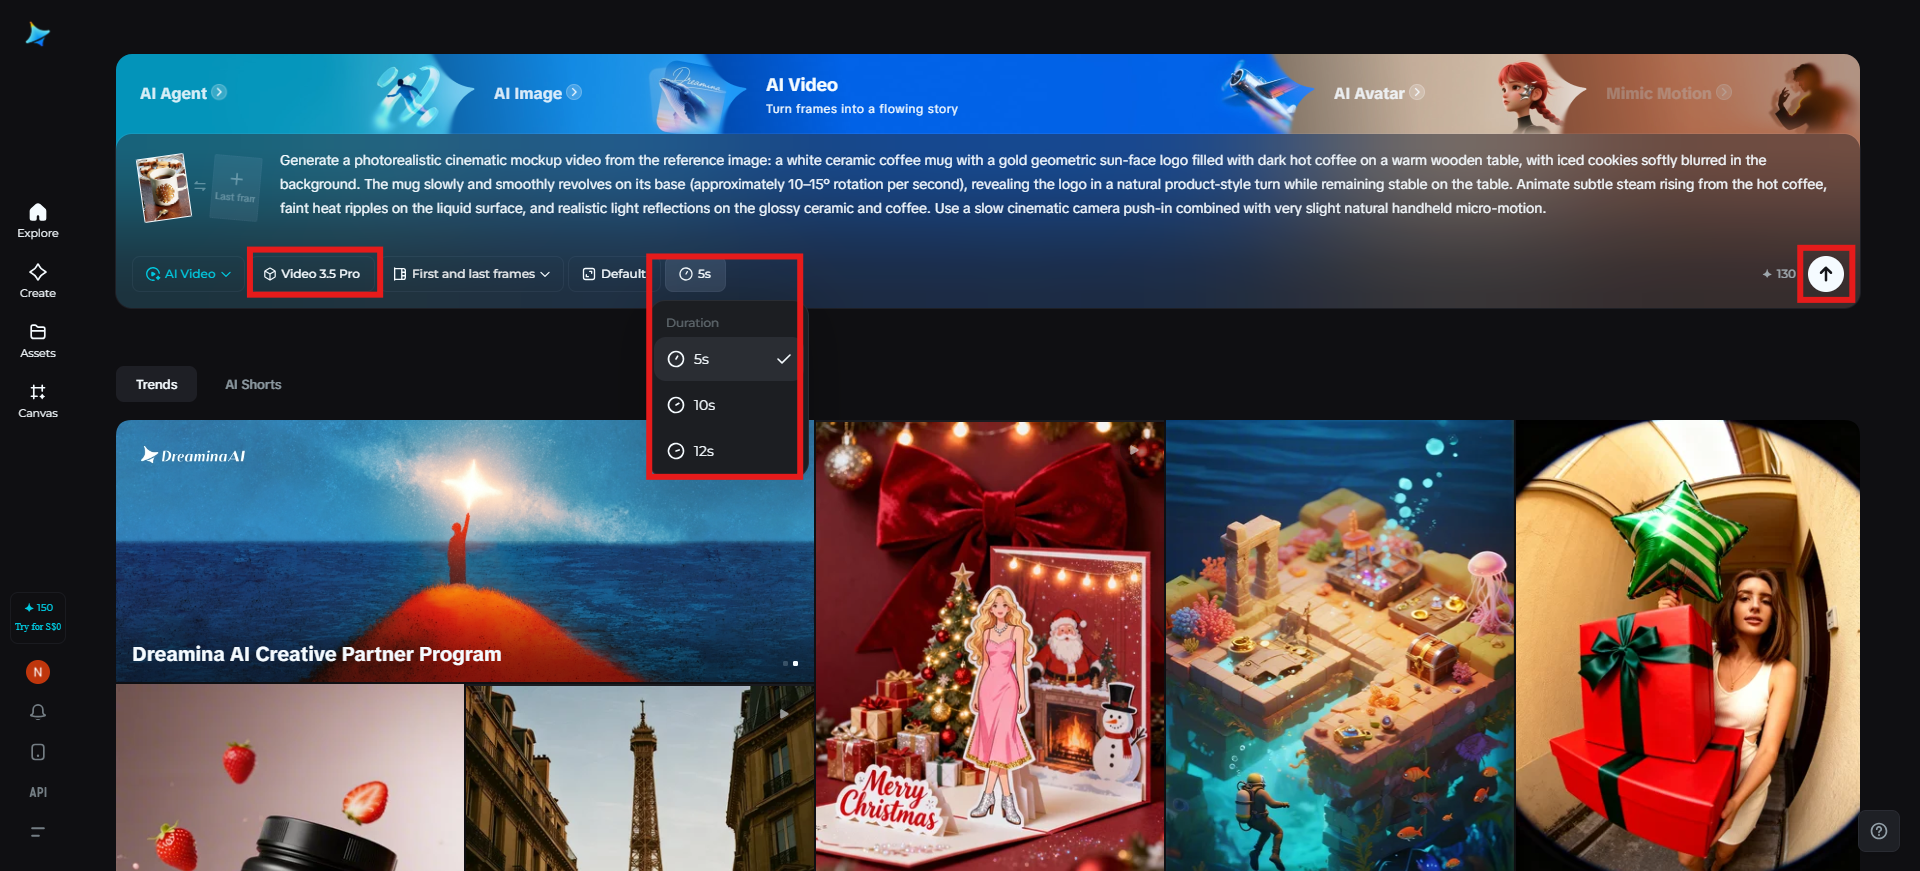The image size is (1920, 871).
Task: Click the 150 credits Try for S$0 button
Action: 38,617
